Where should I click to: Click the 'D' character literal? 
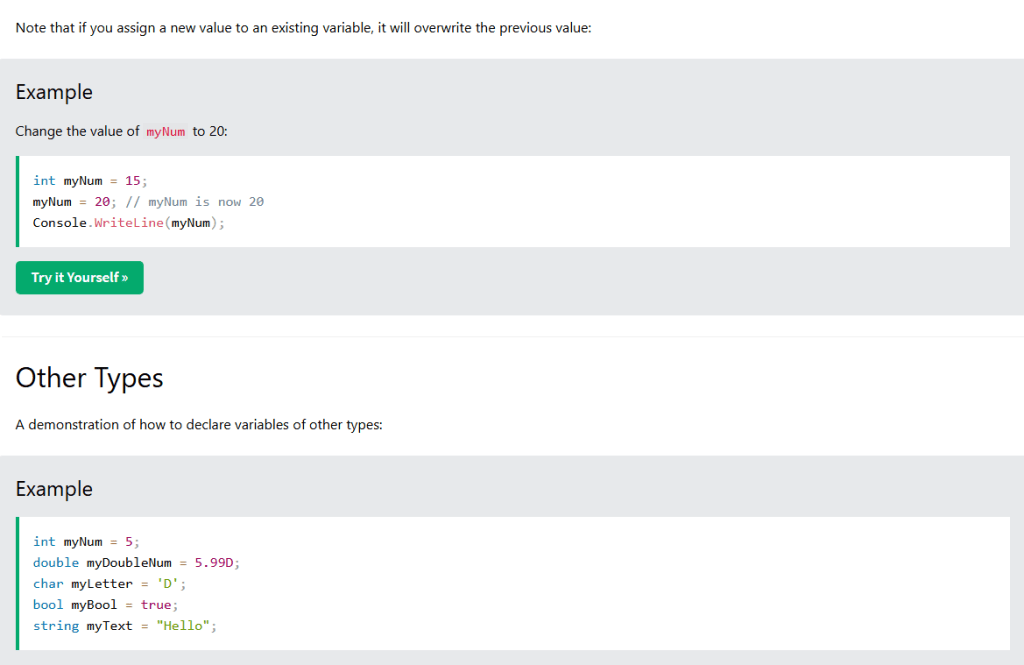tap(167, 584)
